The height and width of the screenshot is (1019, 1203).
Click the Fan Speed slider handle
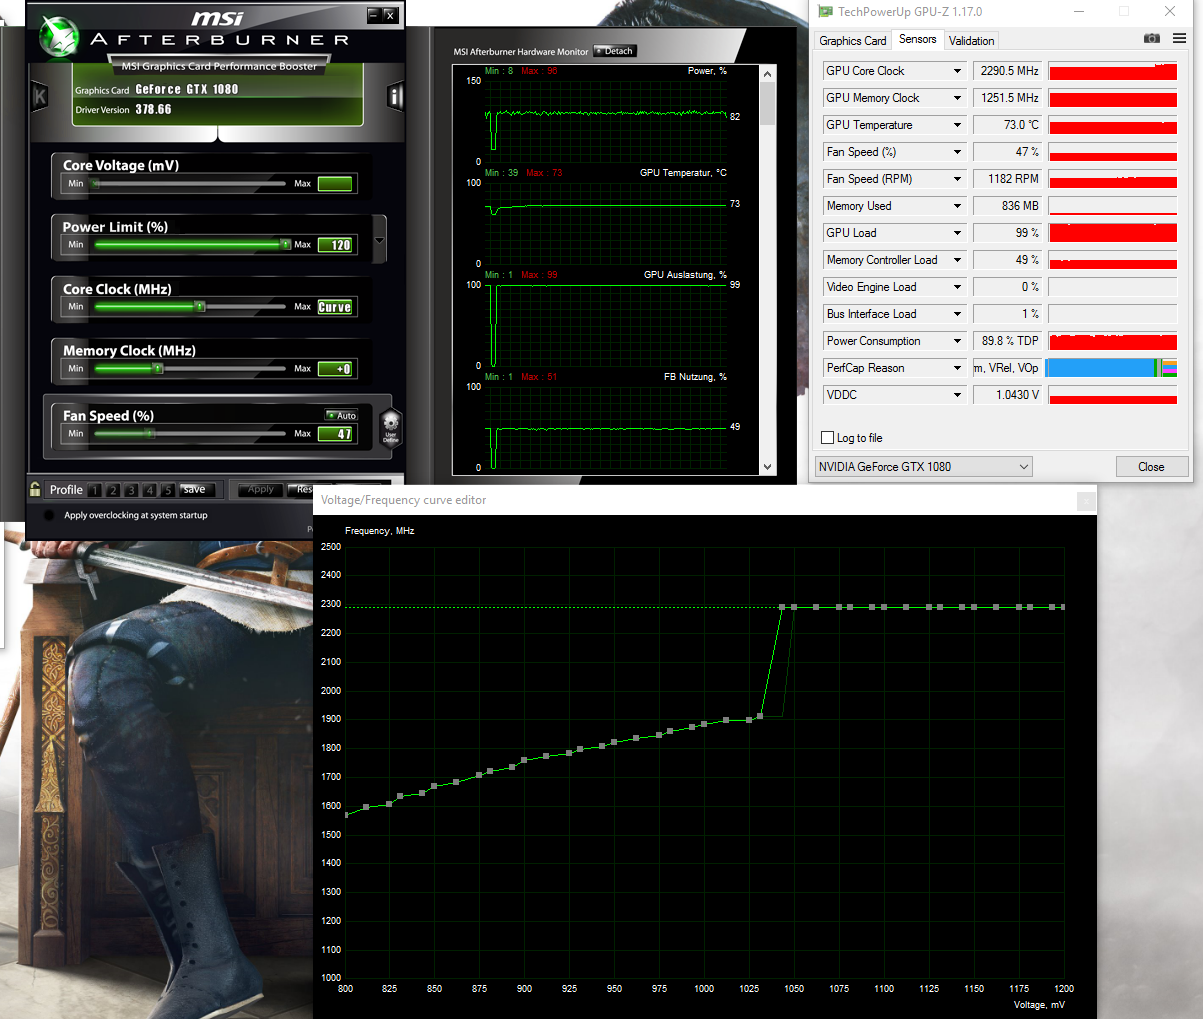[x=150, y=433]
